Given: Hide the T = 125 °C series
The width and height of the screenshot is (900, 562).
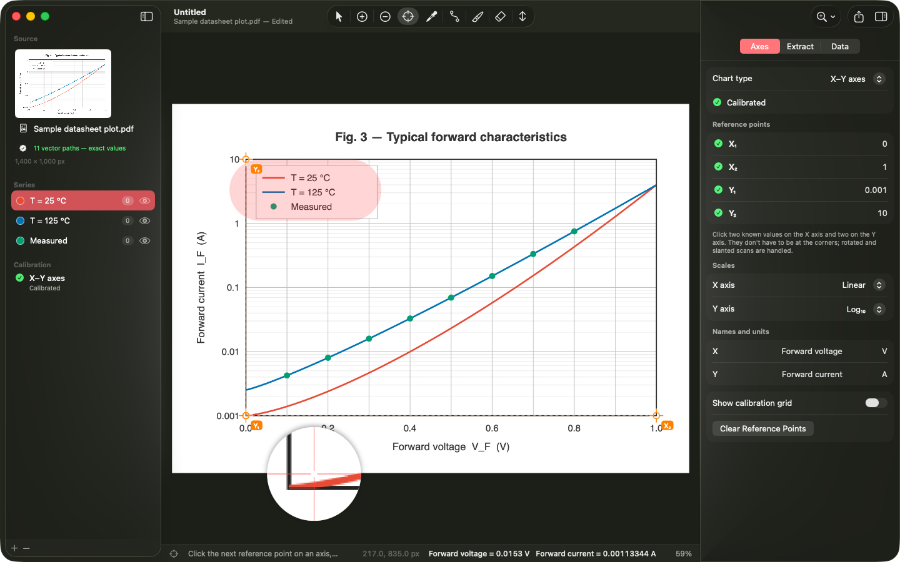Looking at the screenshot, I should click(x=145, y=220).
